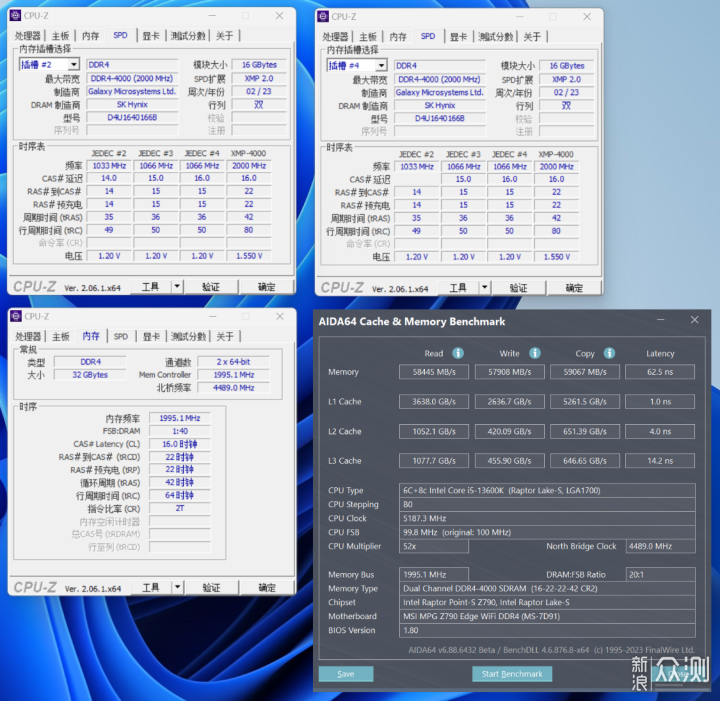Click 工具 button in slot #2 window

pyautogui.click(x=151, y=287)
